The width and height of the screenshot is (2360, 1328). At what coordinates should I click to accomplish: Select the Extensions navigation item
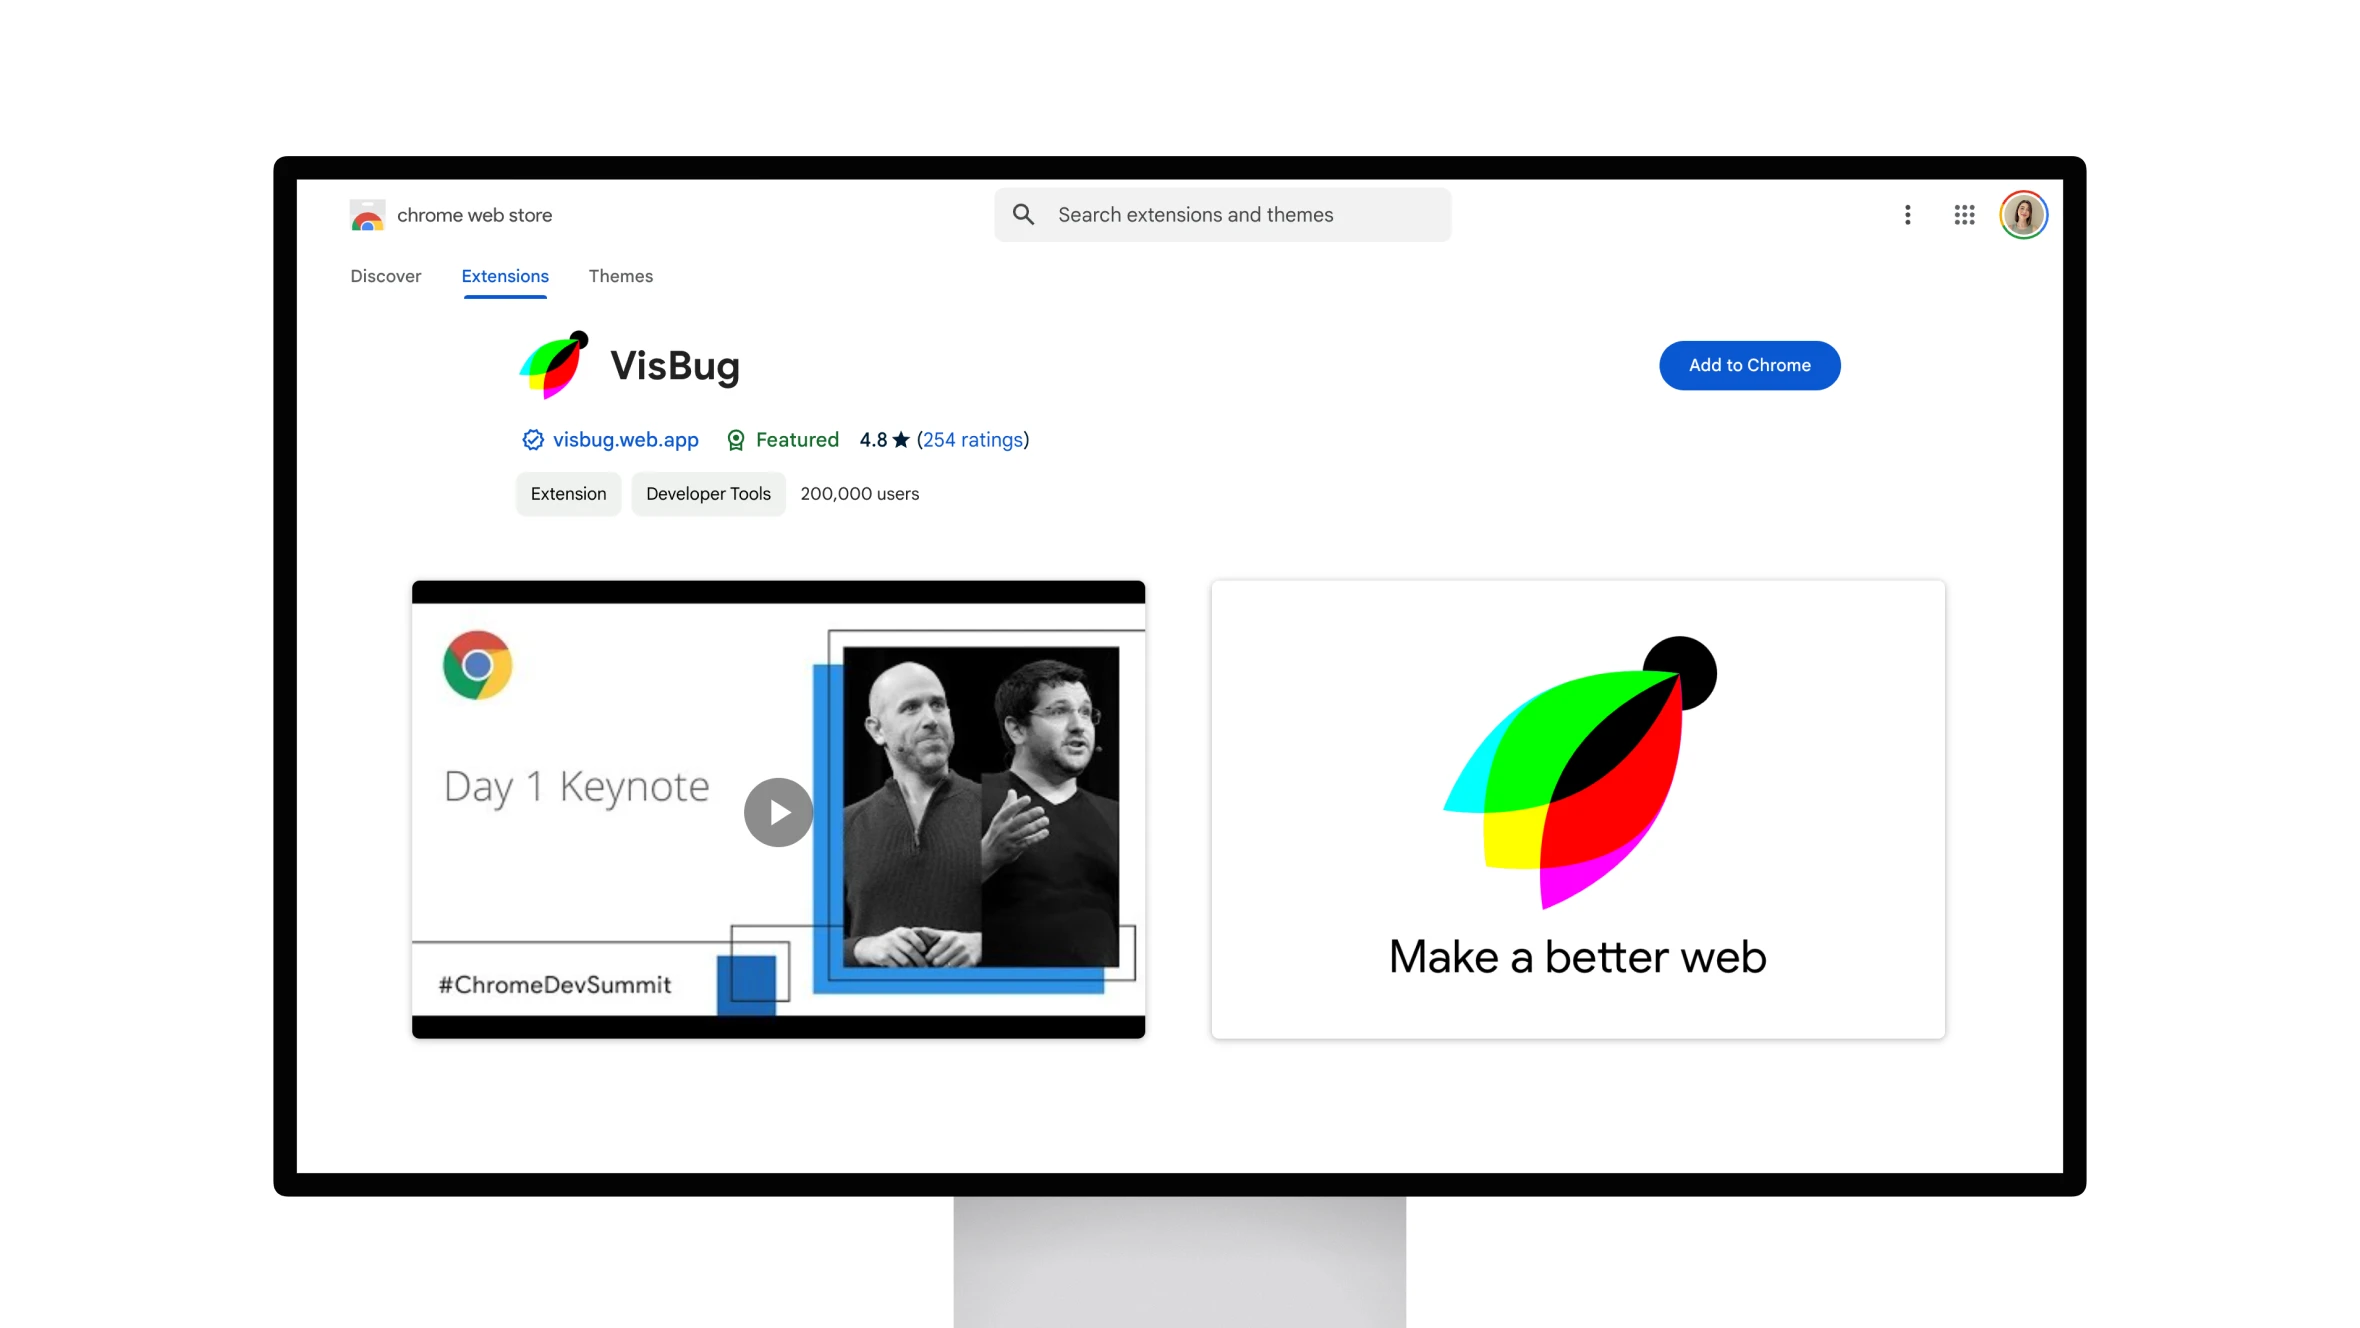[504, 274]
